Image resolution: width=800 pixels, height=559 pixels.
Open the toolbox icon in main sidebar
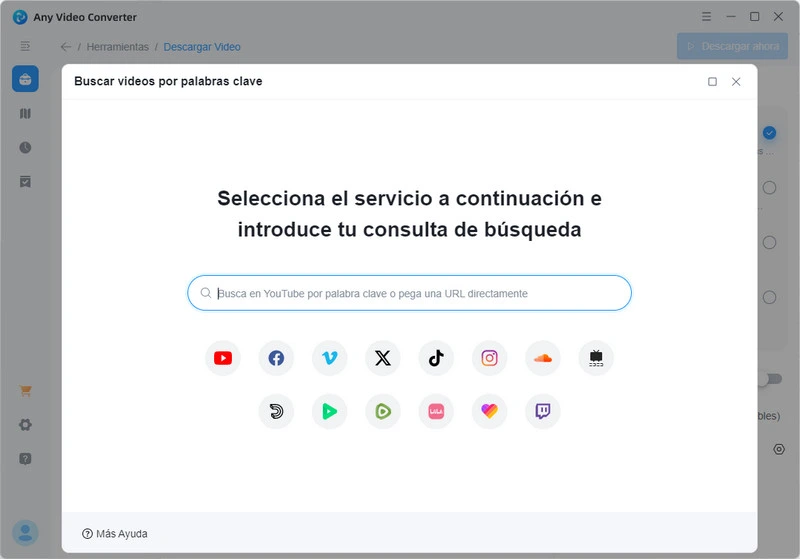tap(26, 79)
